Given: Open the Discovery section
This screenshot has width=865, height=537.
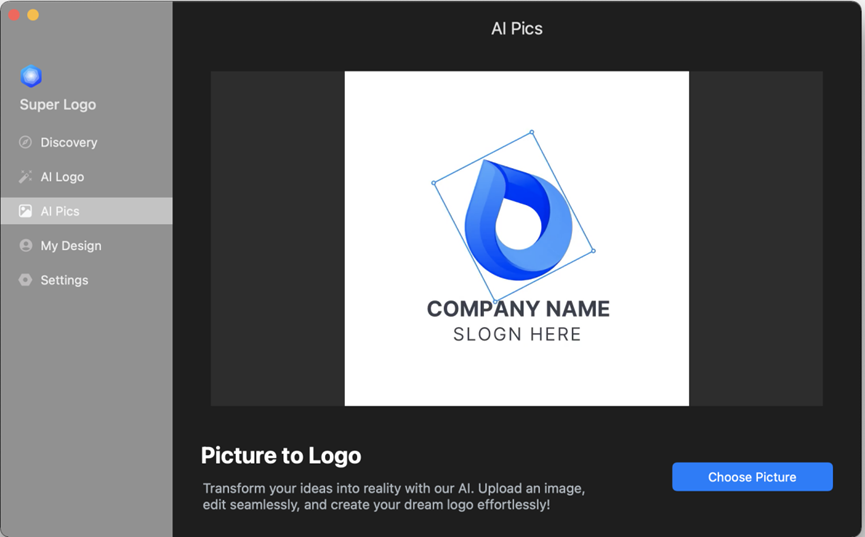Looking at the screenshot, I should tap(87, 142).
